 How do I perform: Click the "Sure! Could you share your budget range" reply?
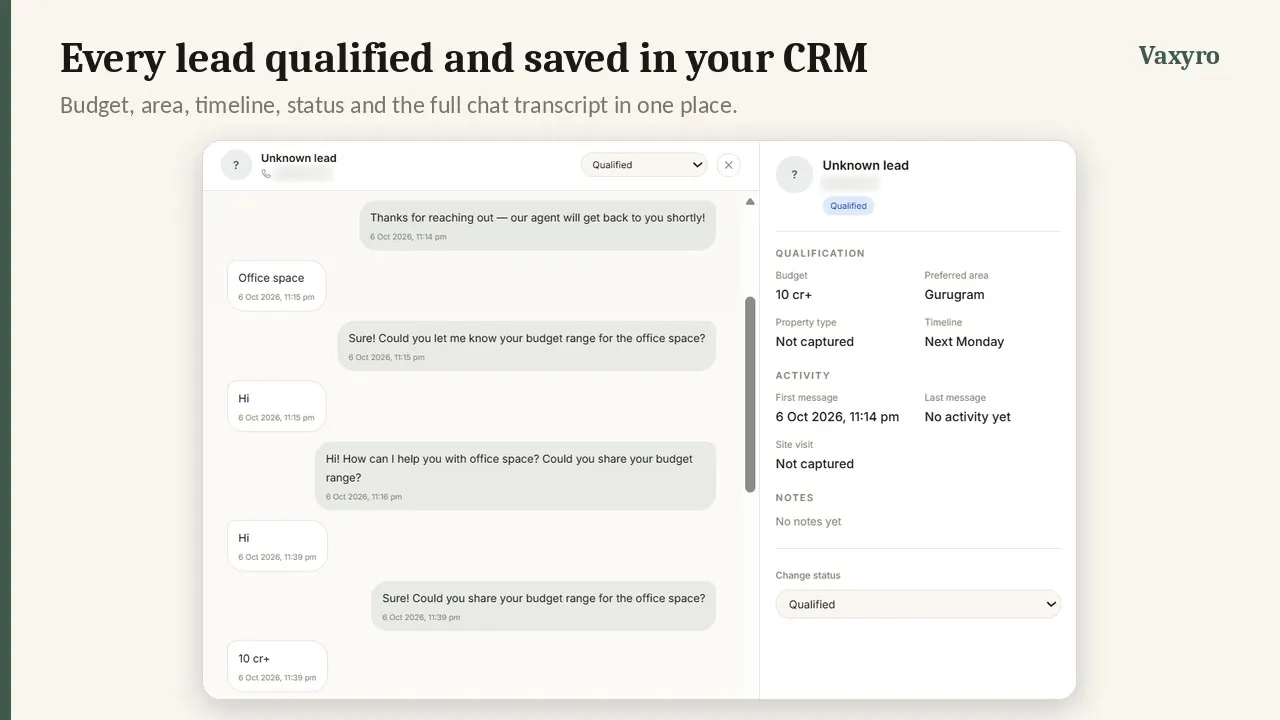544,606
